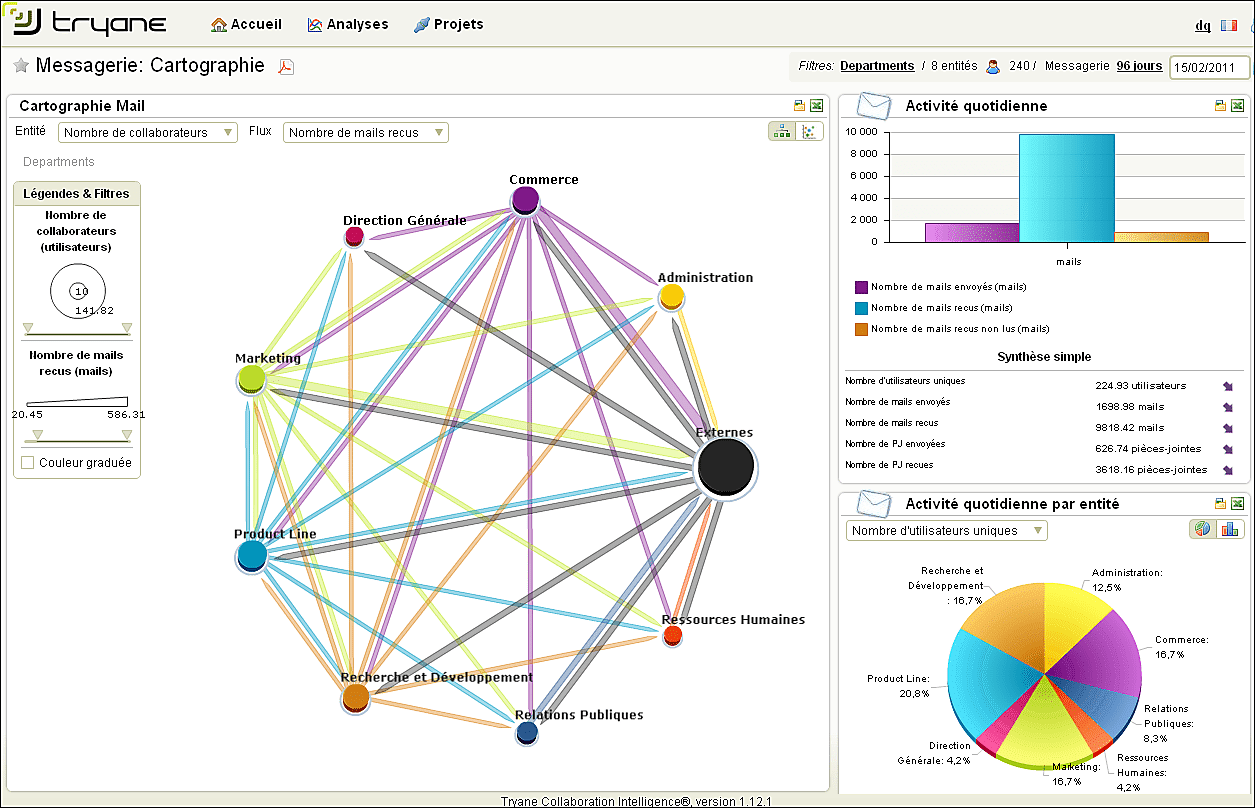Viewport: 1255px width, 808px height.
Task: Click purple mails envoyés legend swatch
Action: (x=861, y=287)
